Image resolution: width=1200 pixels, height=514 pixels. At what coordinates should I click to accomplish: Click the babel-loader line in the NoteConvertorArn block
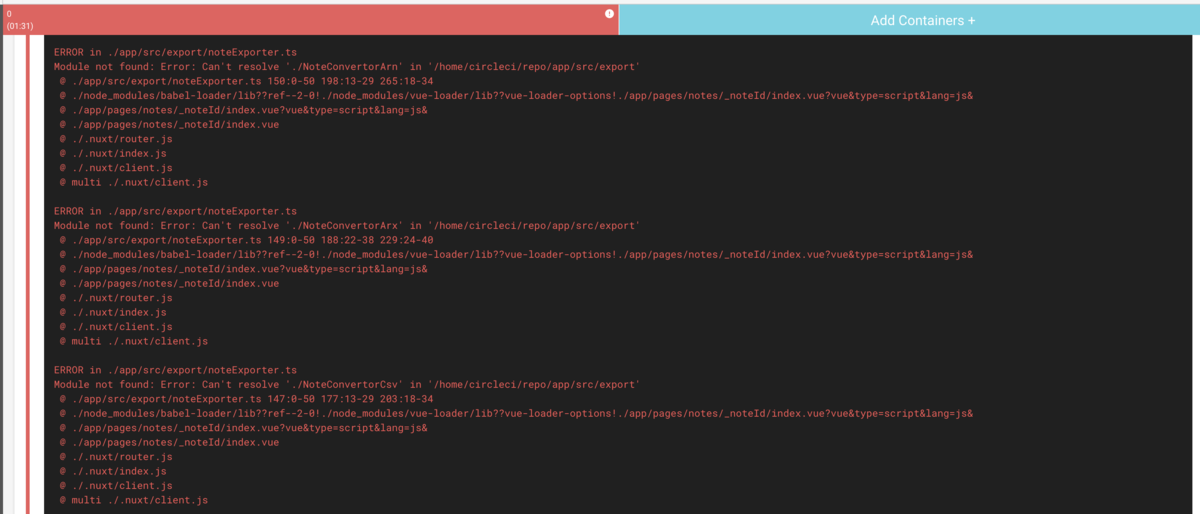coord(516,95)
